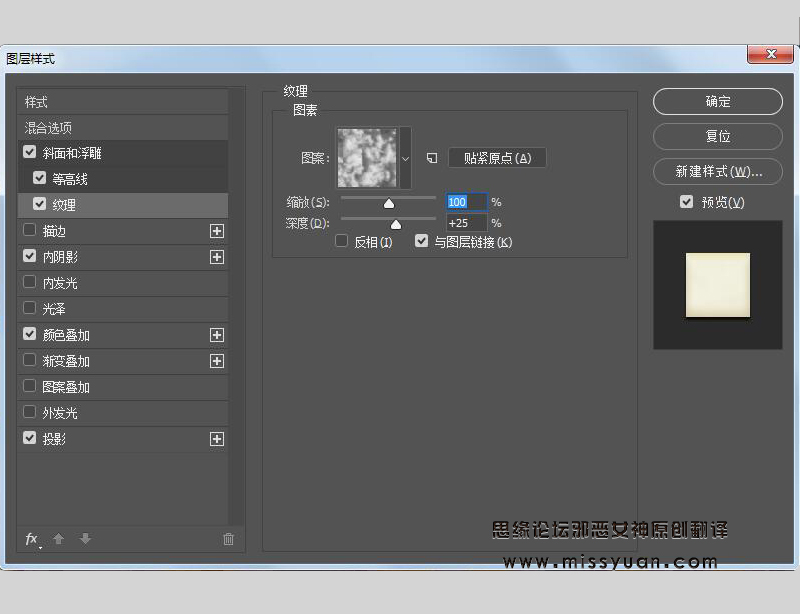Open the pattern picker dropdown arrow
The width and height of the screenshot is (800, 614).
tap(405, 158)
